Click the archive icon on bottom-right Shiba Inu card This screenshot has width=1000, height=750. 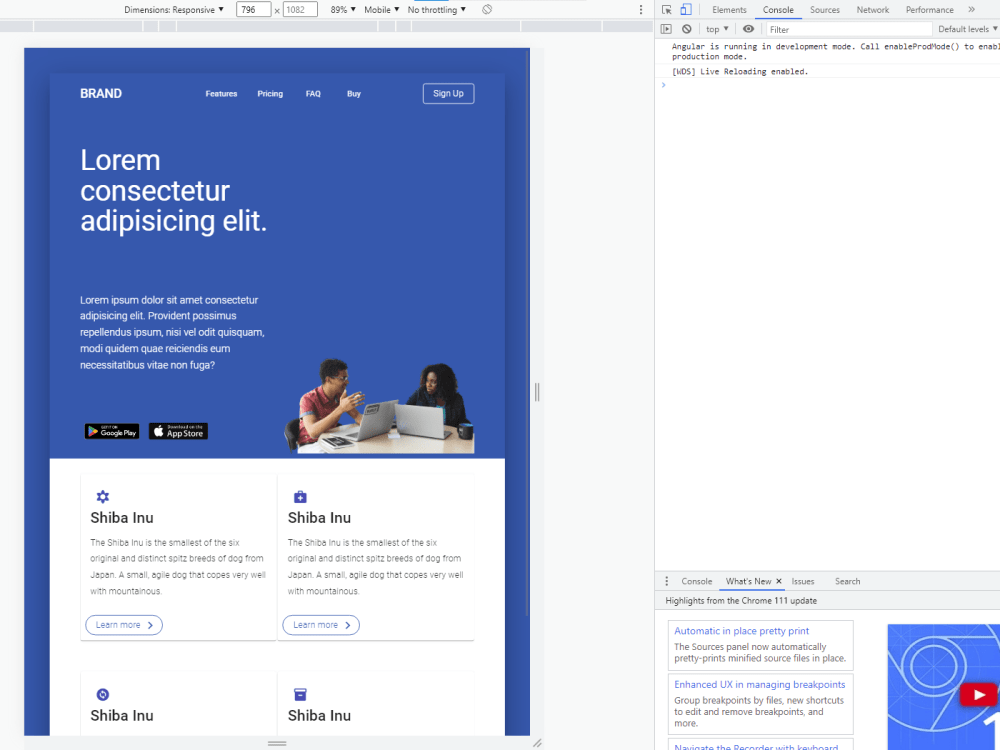300,694
